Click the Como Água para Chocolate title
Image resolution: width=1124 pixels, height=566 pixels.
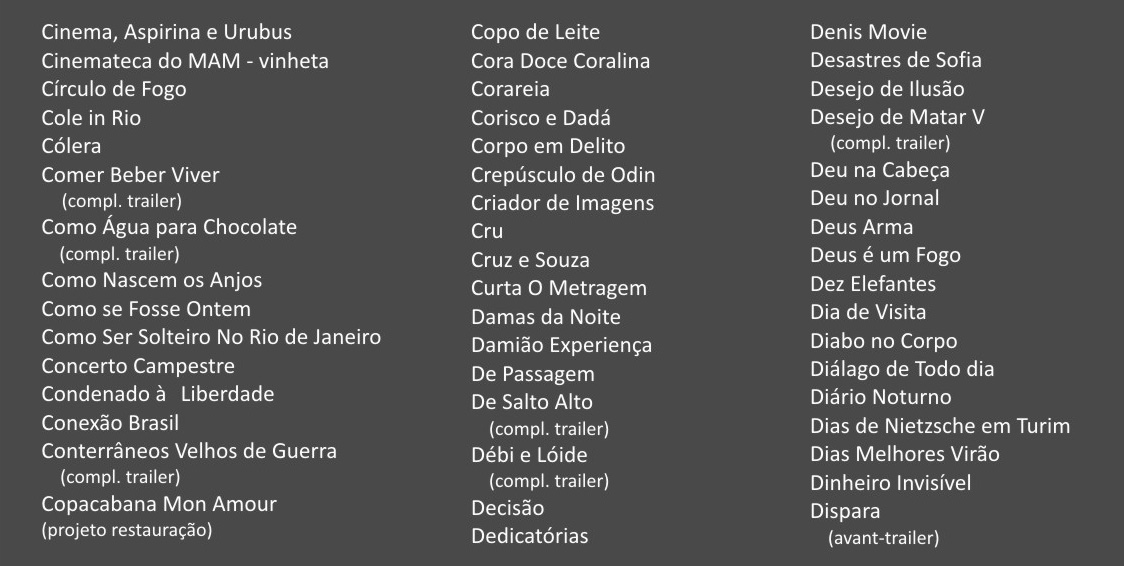[x=169, y=227]
